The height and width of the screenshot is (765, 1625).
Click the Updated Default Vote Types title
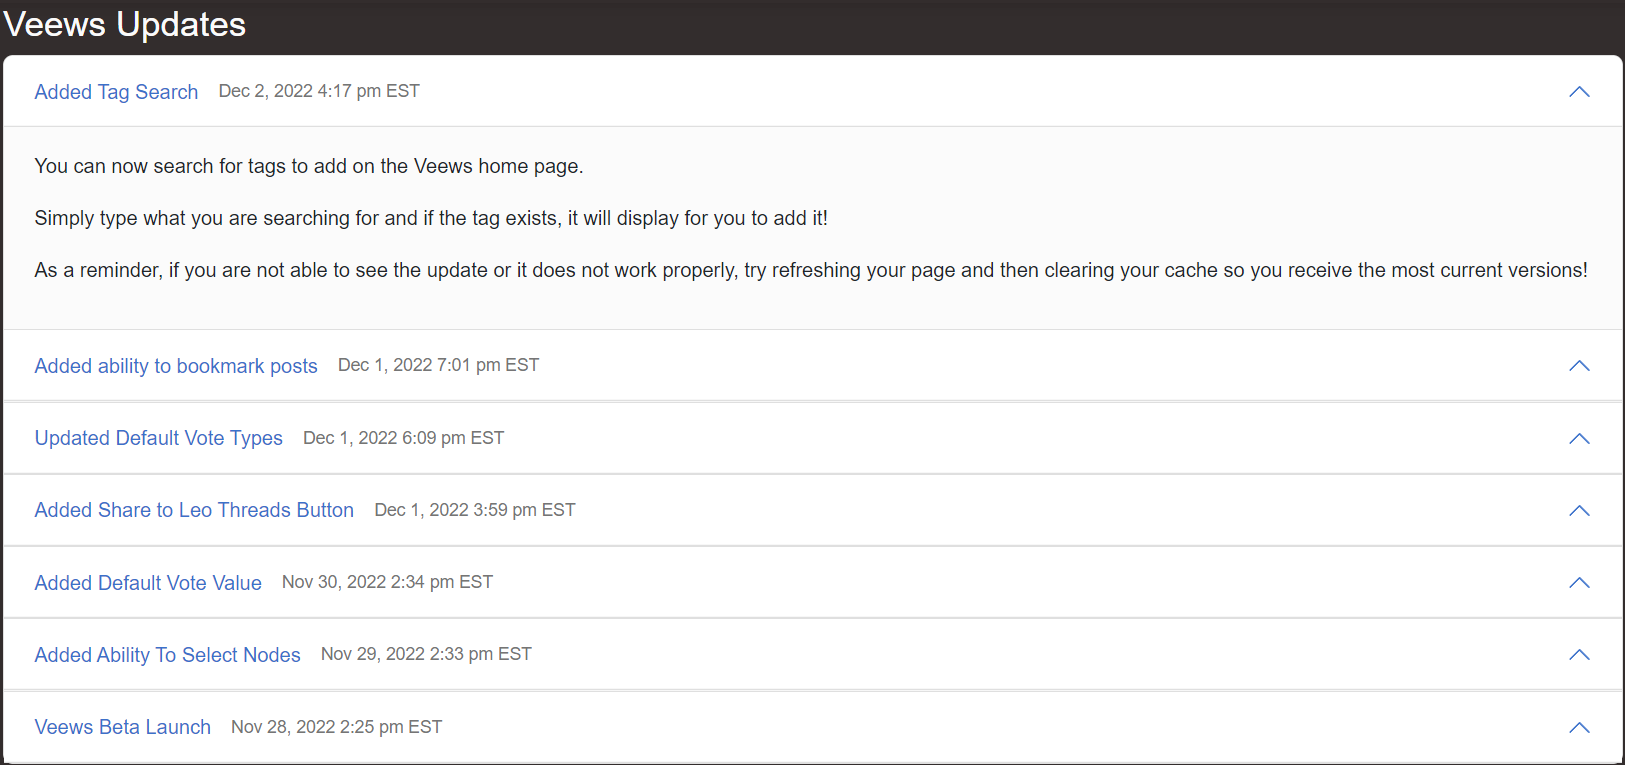158,438
